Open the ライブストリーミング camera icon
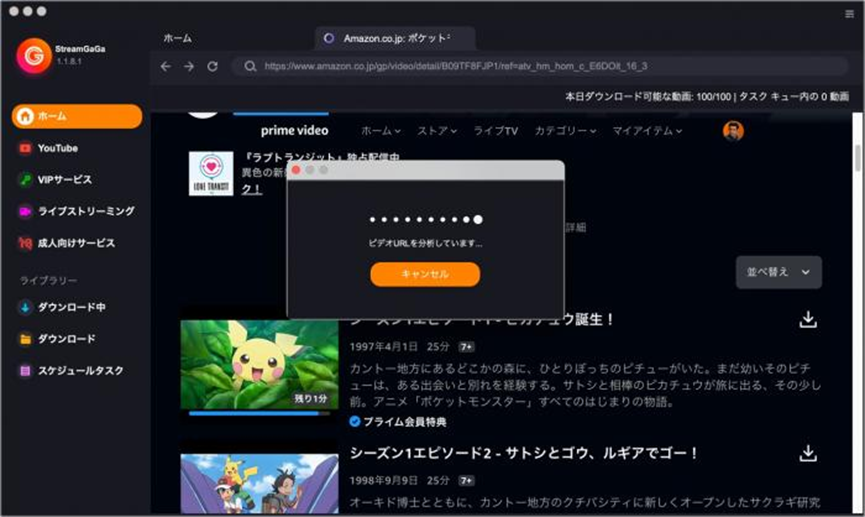865x517 pixels. point(25,211)
